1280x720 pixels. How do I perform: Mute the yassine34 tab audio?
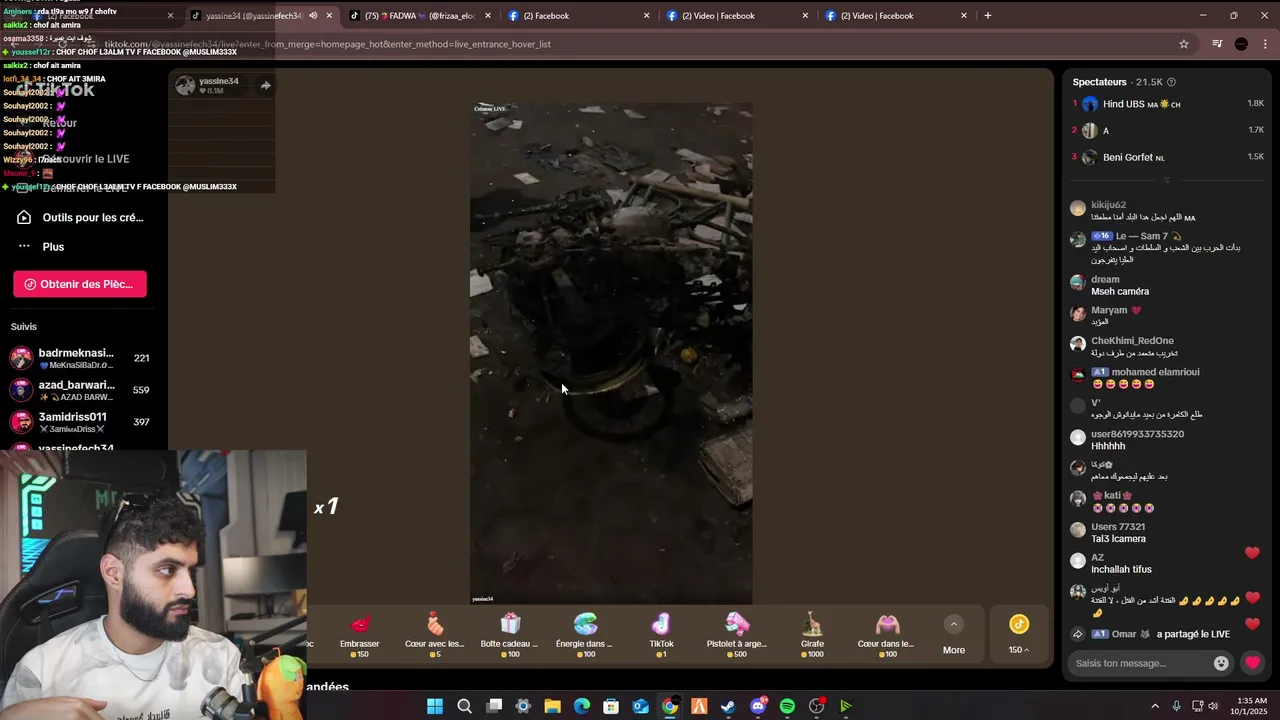coord(313,16)
